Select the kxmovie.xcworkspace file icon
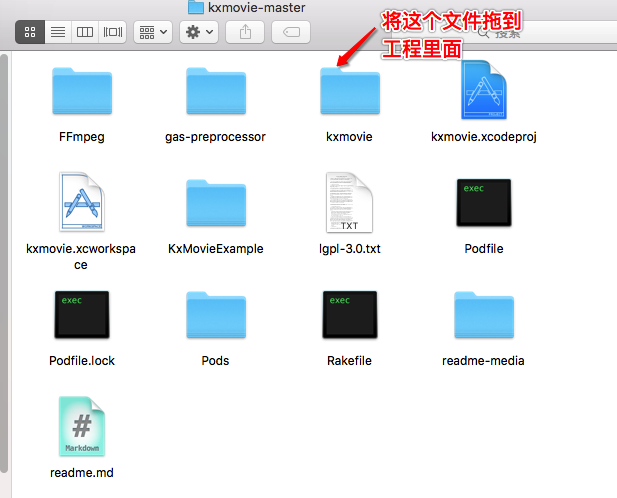Viewport: 617px width, 498px height. 82,202
